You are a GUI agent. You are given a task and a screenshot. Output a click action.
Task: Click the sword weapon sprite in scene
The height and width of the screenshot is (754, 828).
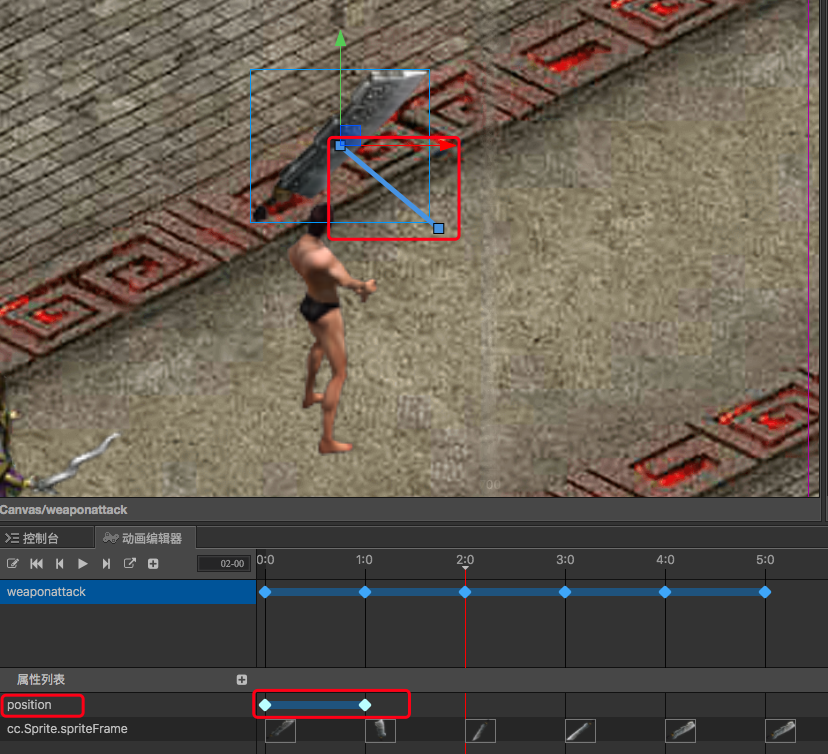338,145
